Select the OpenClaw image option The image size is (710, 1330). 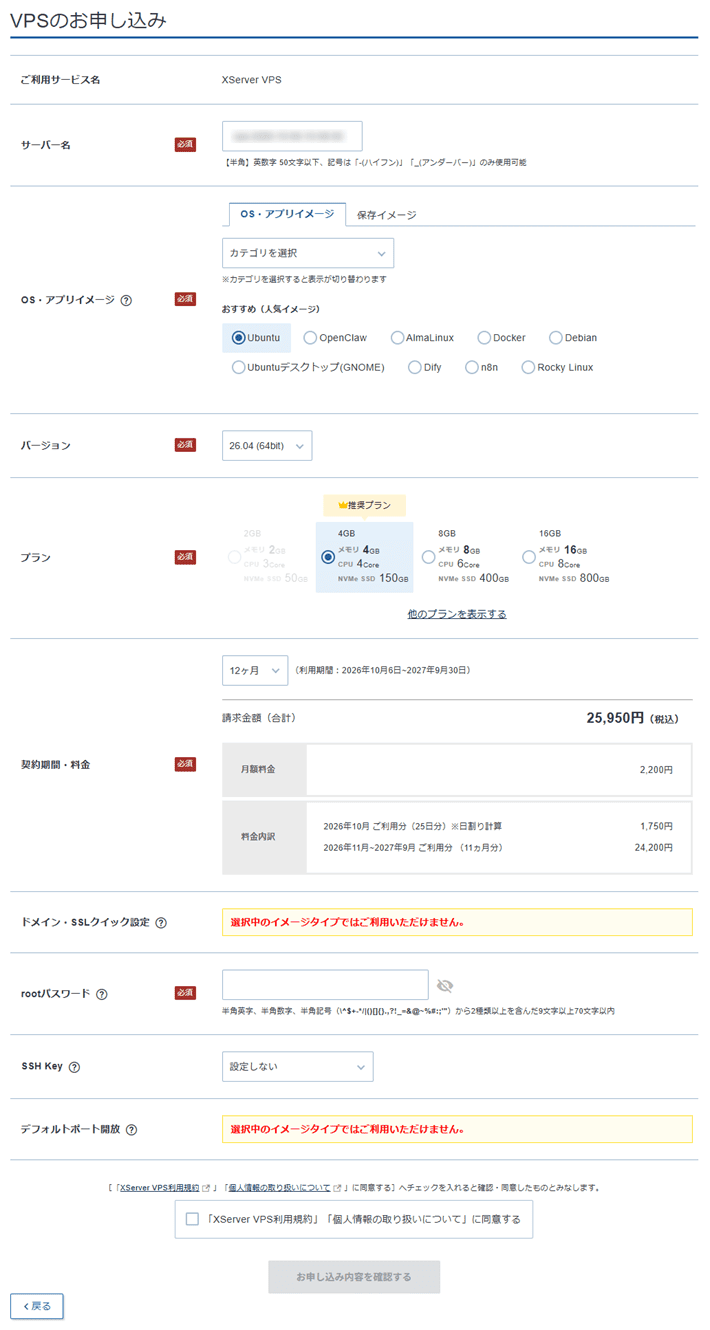[x=310, y=338]
